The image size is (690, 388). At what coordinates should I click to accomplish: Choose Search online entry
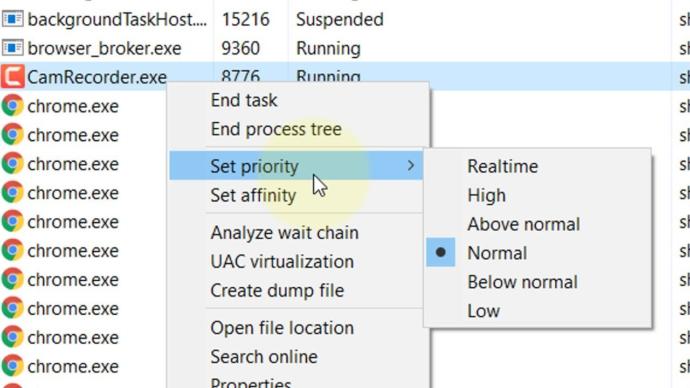pyautogui.click(x=264, y=357)
